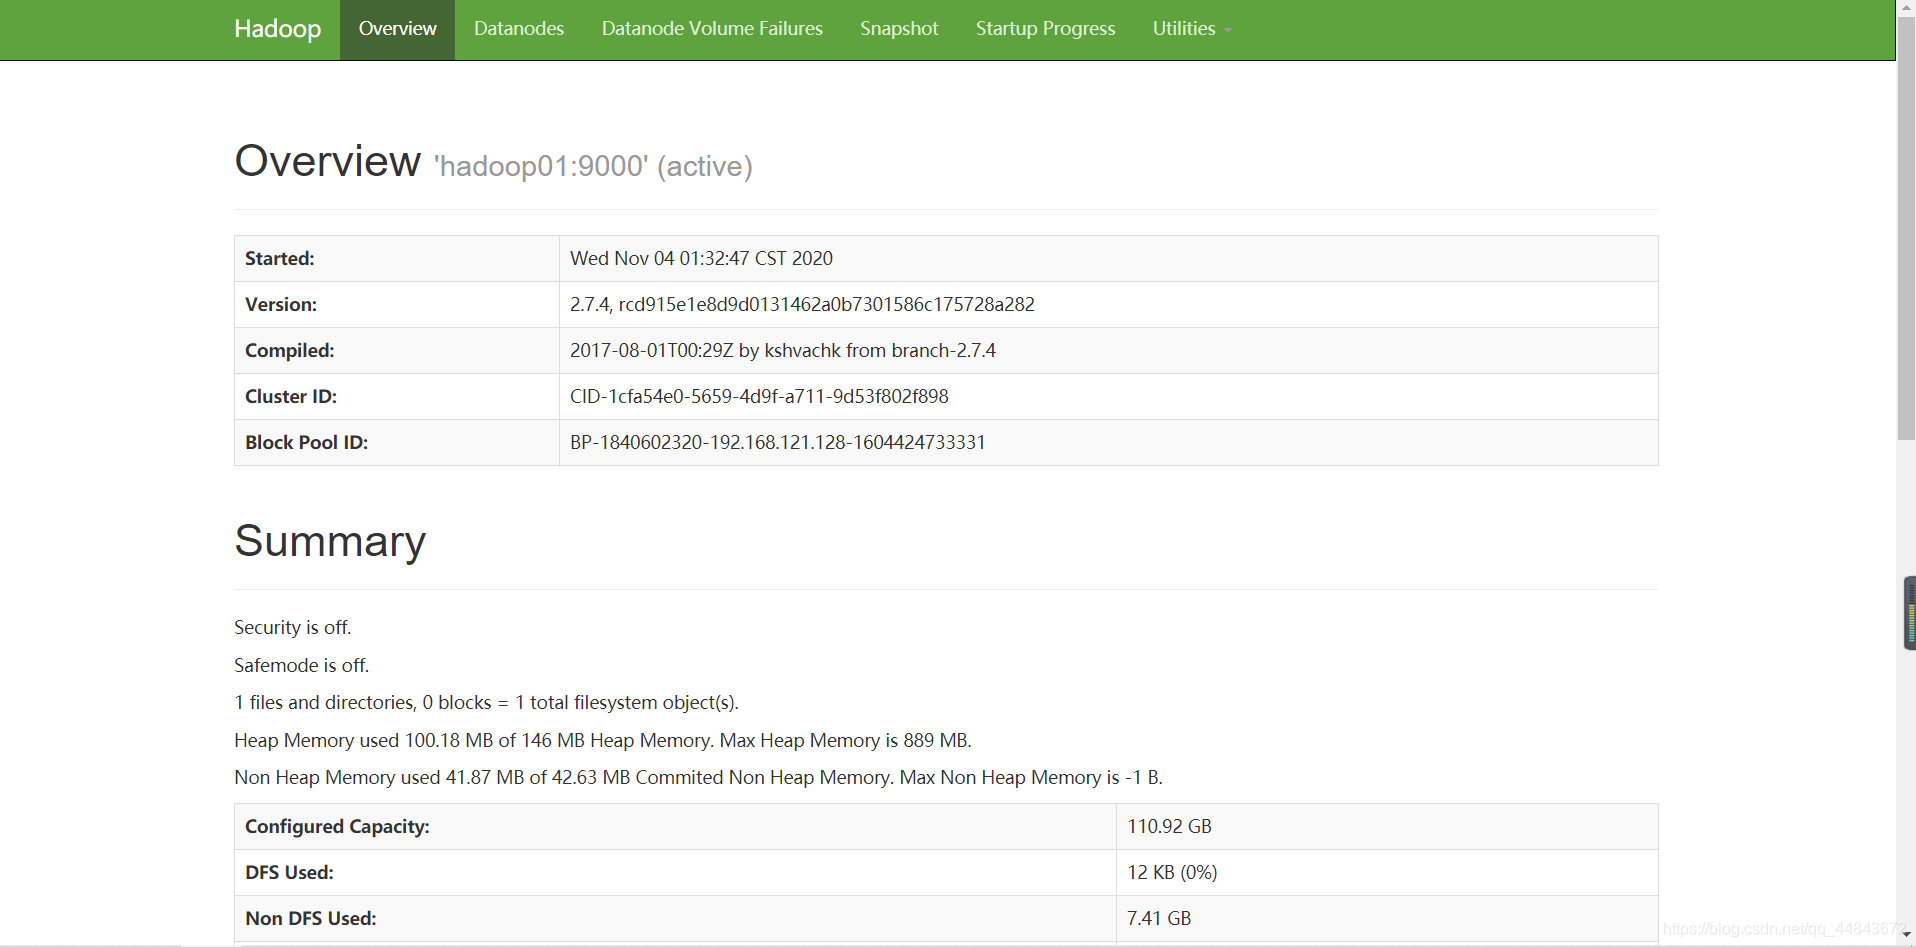Click the 'Compiled:' row label
The height and width of the screenshot is (947, 1916).
coord(290,350)
